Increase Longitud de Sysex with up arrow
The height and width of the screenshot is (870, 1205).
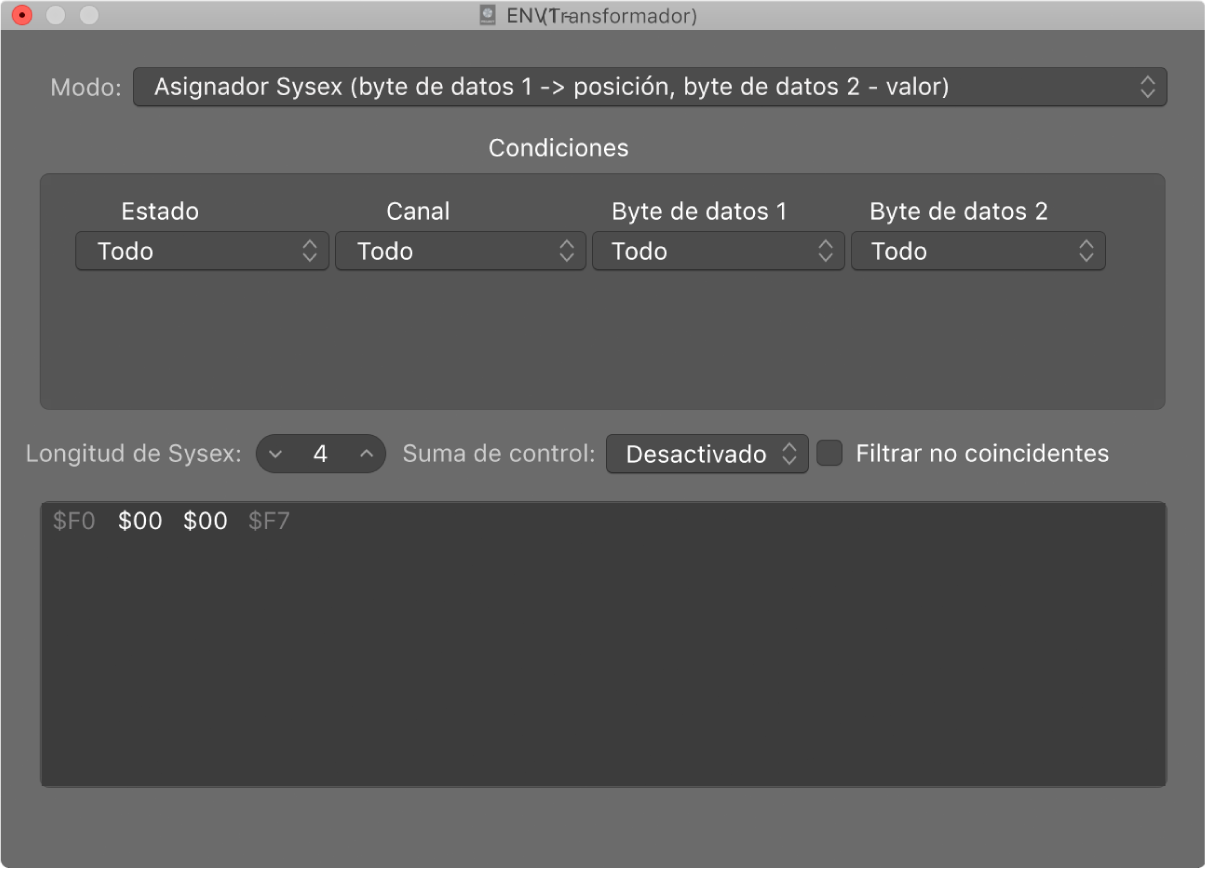coord(366,454)
